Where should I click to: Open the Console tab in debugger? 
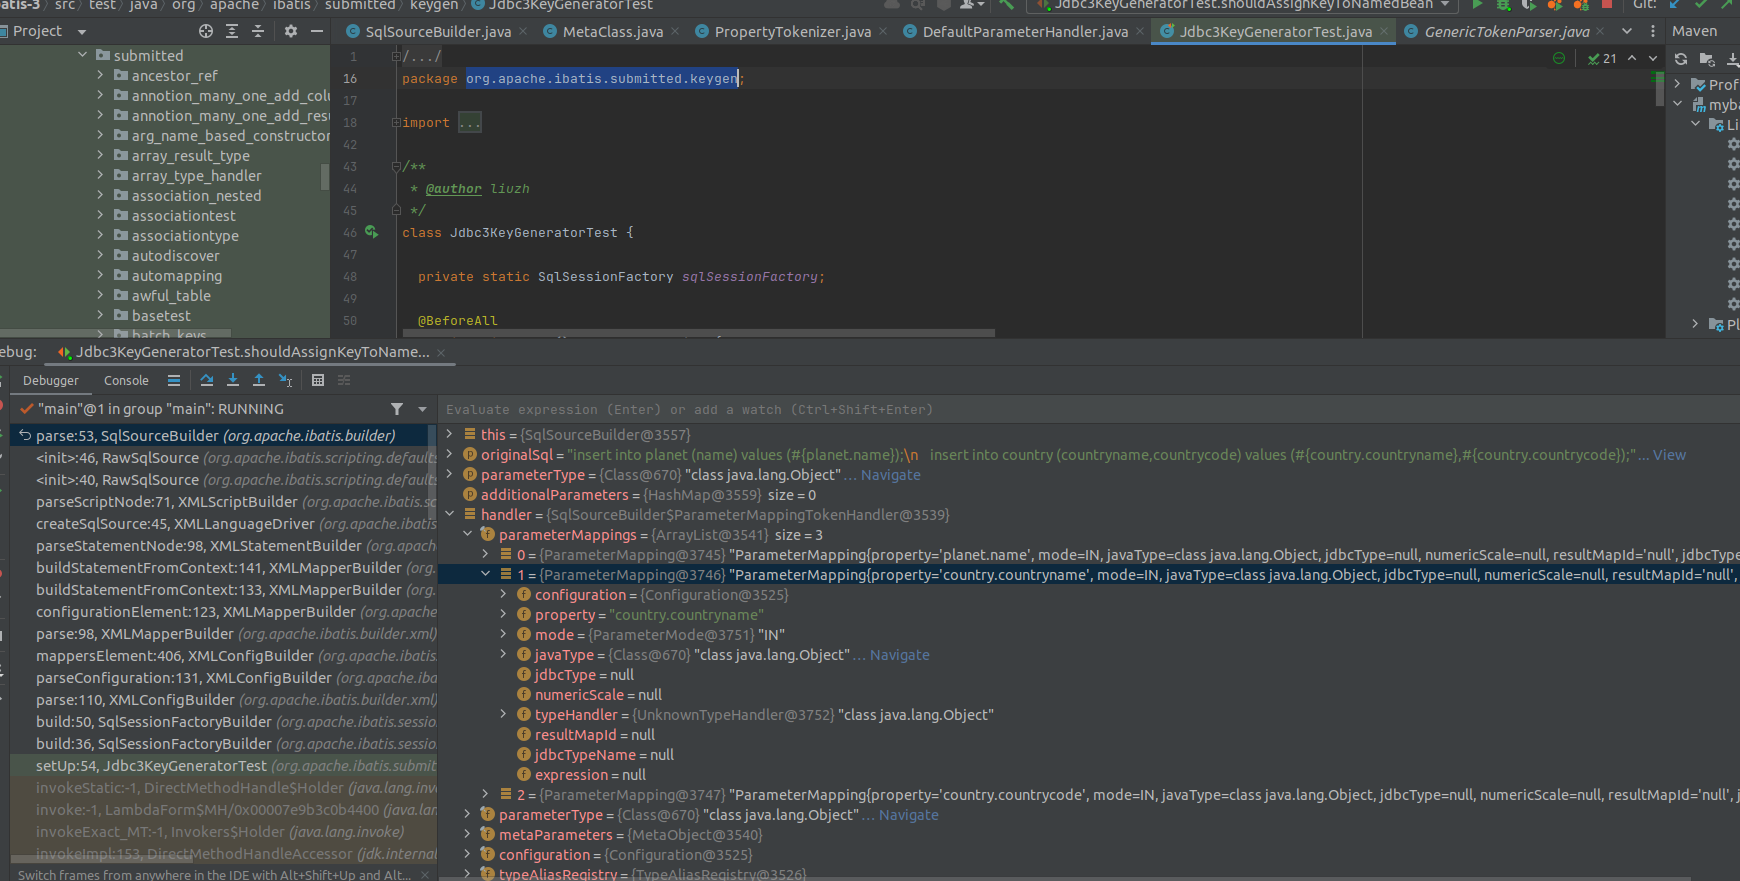(126, 381)
